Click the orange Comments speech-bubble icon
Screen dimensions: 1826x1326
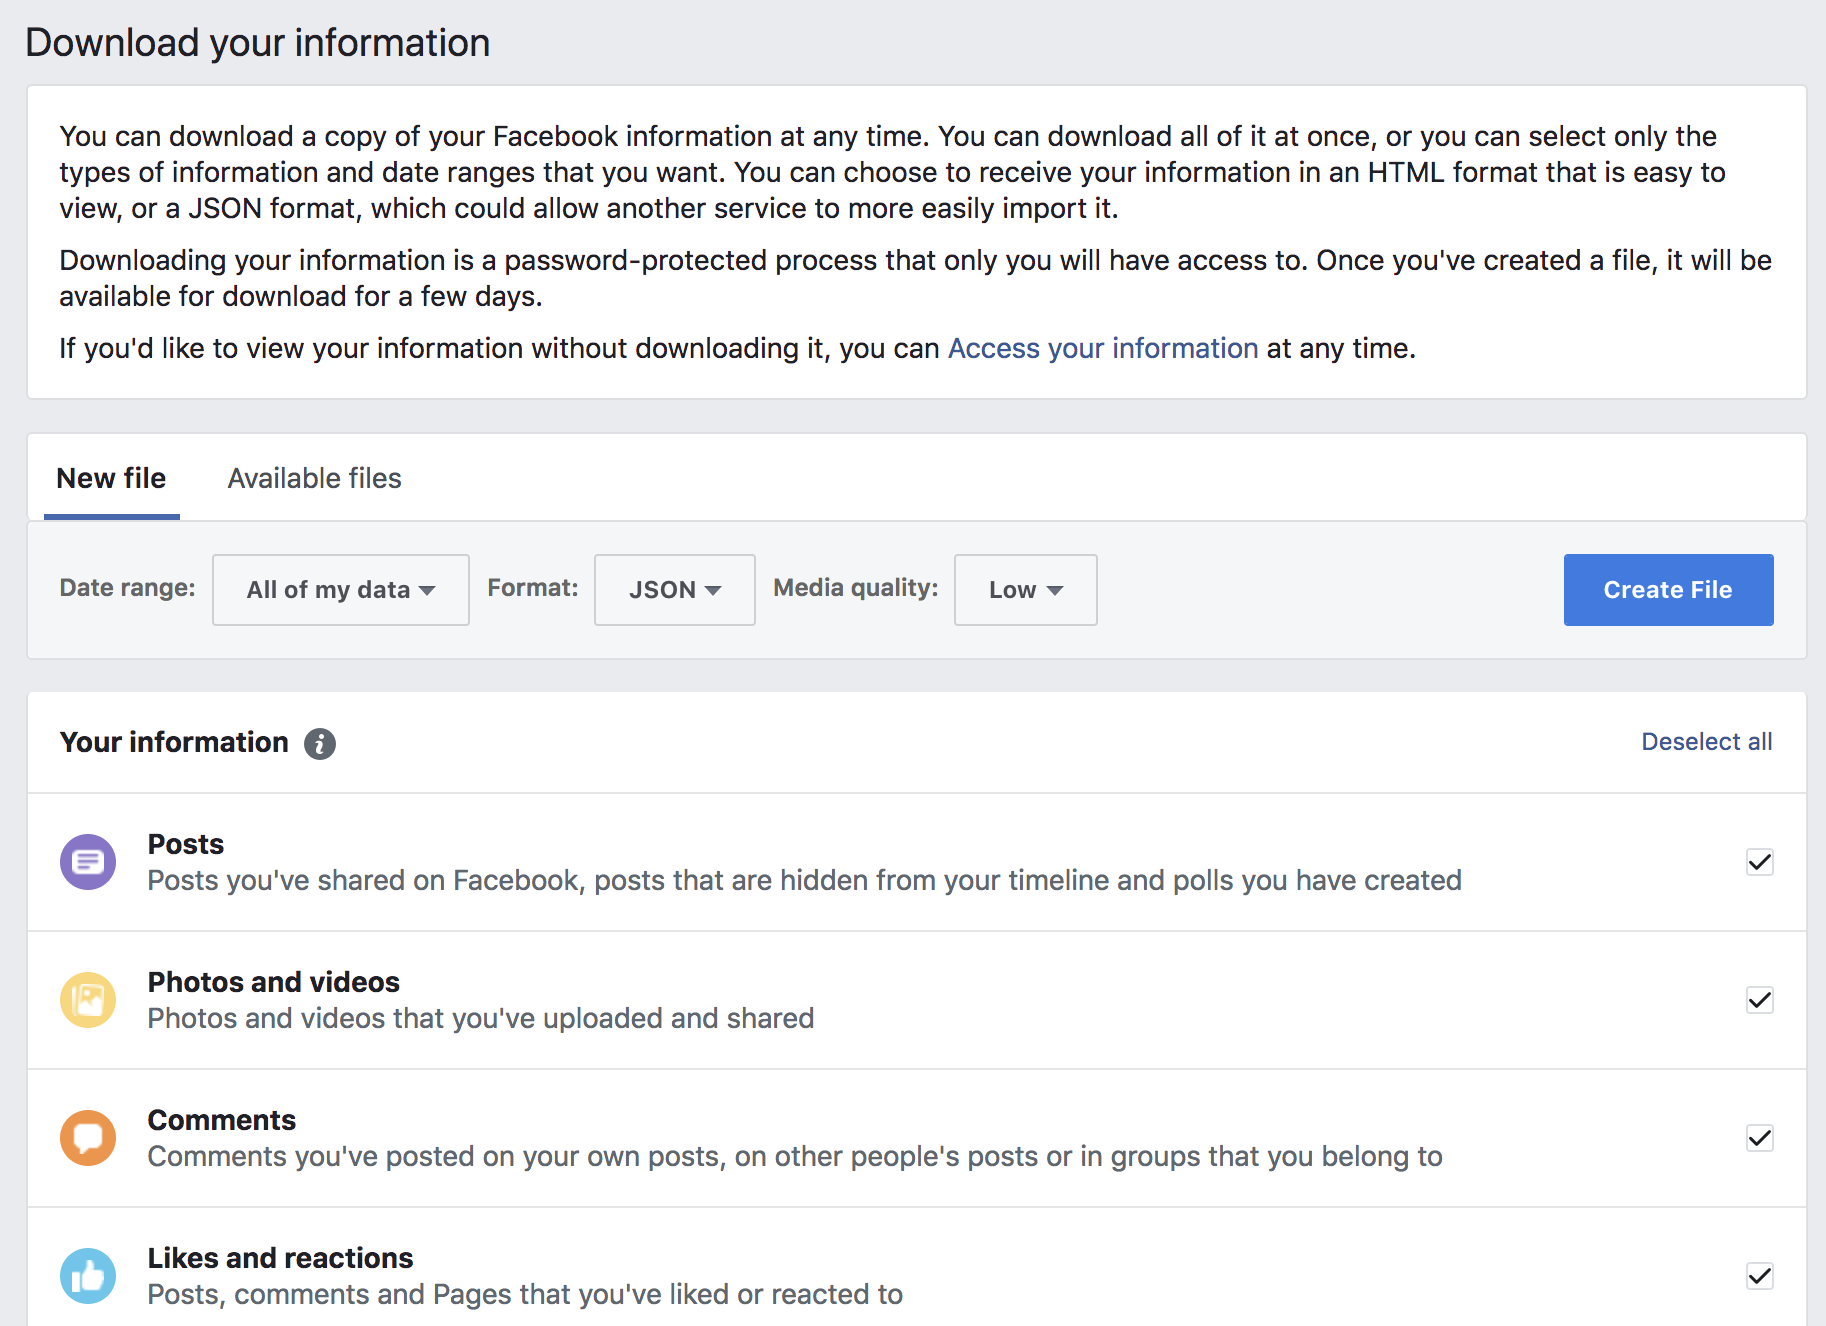coord(88,1138)
